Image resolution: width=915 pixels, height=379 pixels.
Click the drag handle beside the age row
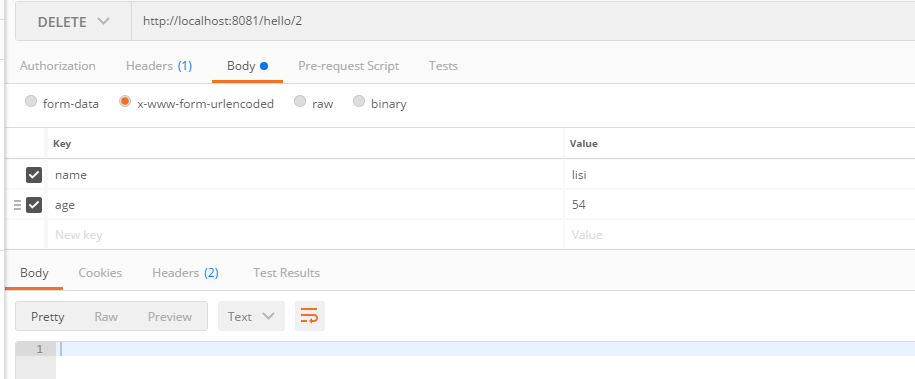pos(18,205)
